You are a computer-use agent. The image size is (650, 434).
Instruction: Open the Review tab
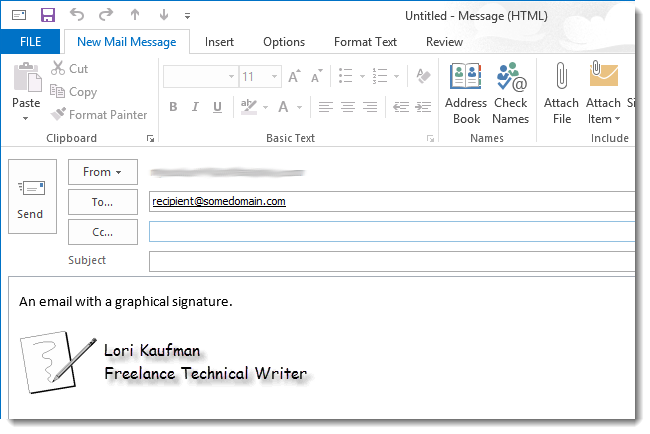tap(444, 42)
